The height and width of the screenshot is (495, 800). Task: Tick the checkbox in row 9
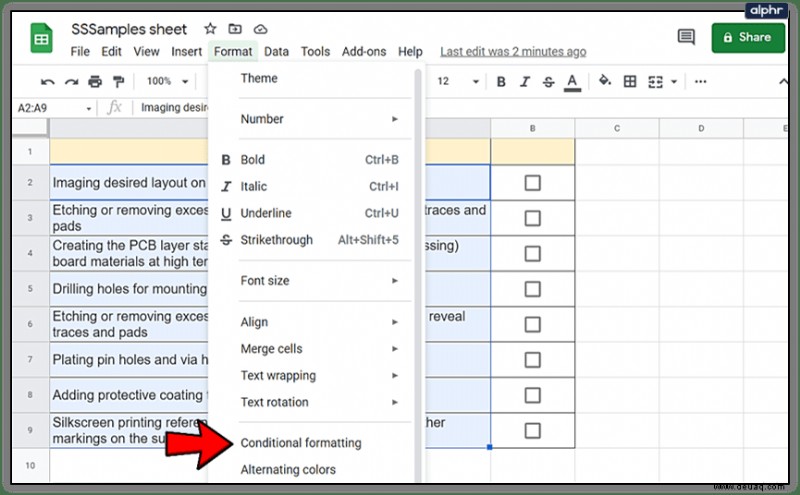(532, 431)
